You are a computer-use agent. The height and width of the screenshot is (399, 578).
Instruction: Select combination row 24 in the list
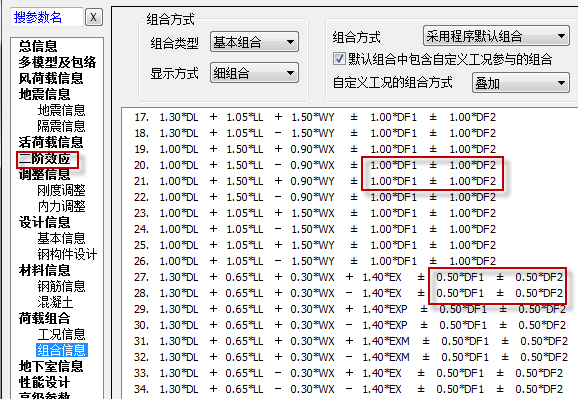click(315, 229)
